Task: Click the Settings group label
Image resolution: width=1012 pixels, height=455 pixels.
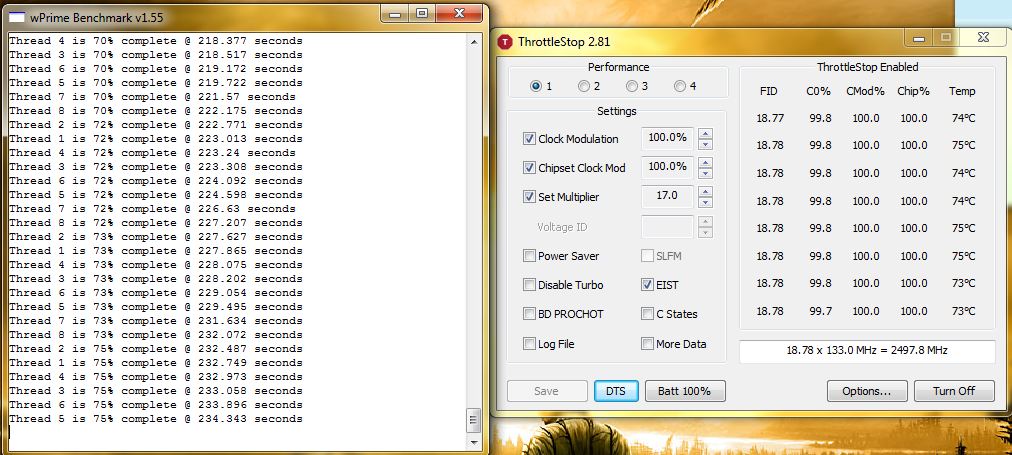Action: click(616, 111)
